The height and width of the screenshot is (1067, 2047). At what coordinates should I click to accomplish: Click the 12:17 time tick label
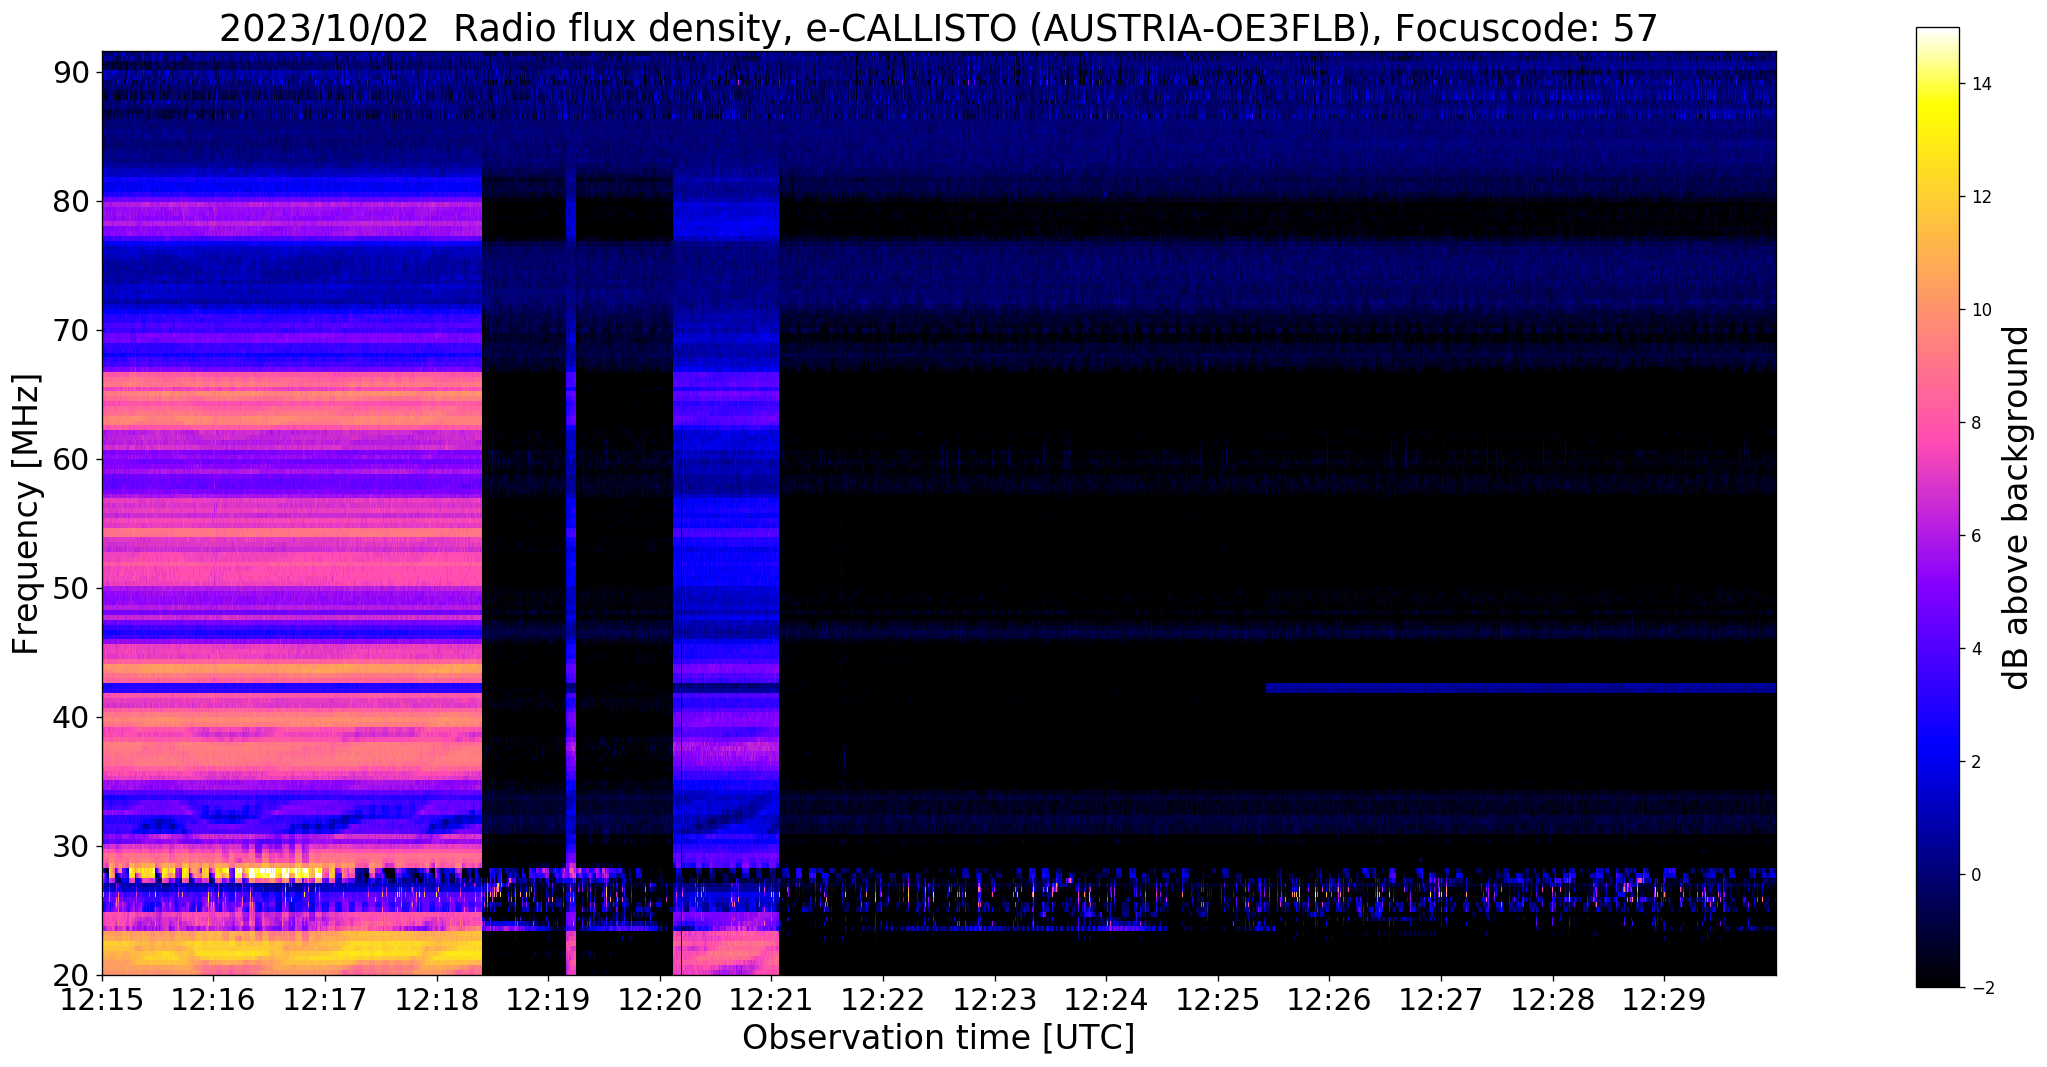point(325,999)
